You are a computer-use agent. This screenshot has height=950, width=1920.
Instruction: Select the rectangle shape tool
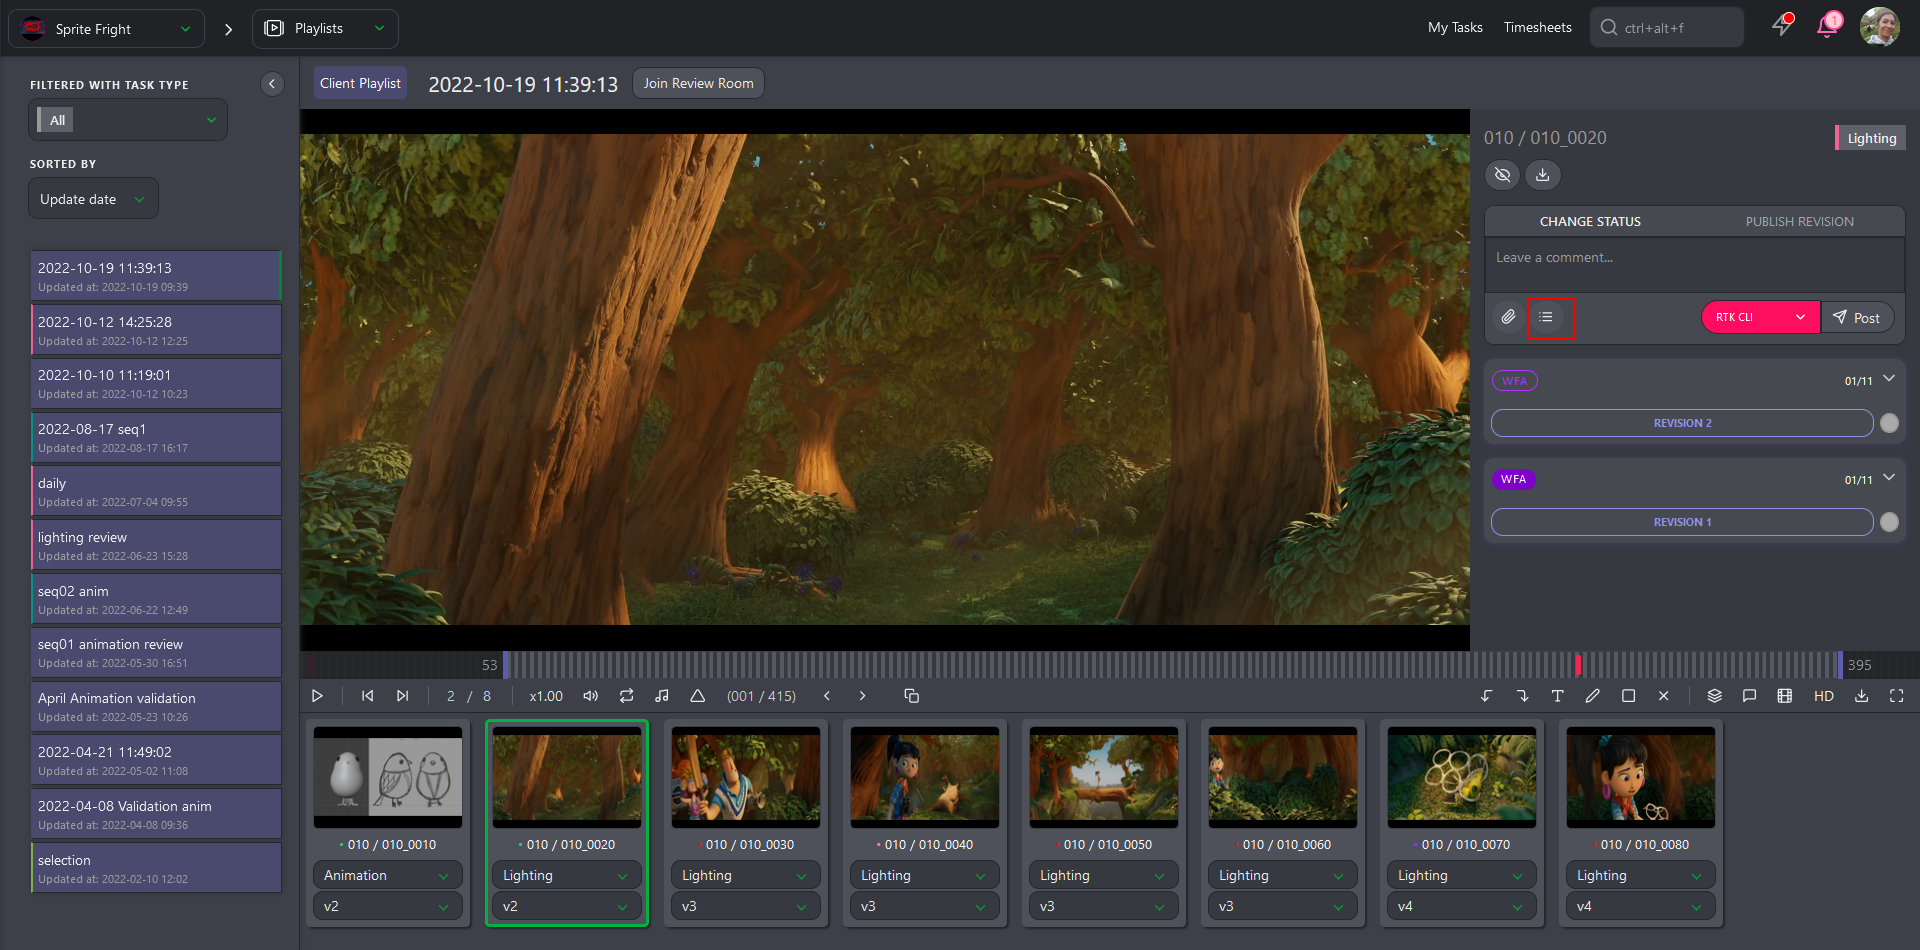(1628, 696)
